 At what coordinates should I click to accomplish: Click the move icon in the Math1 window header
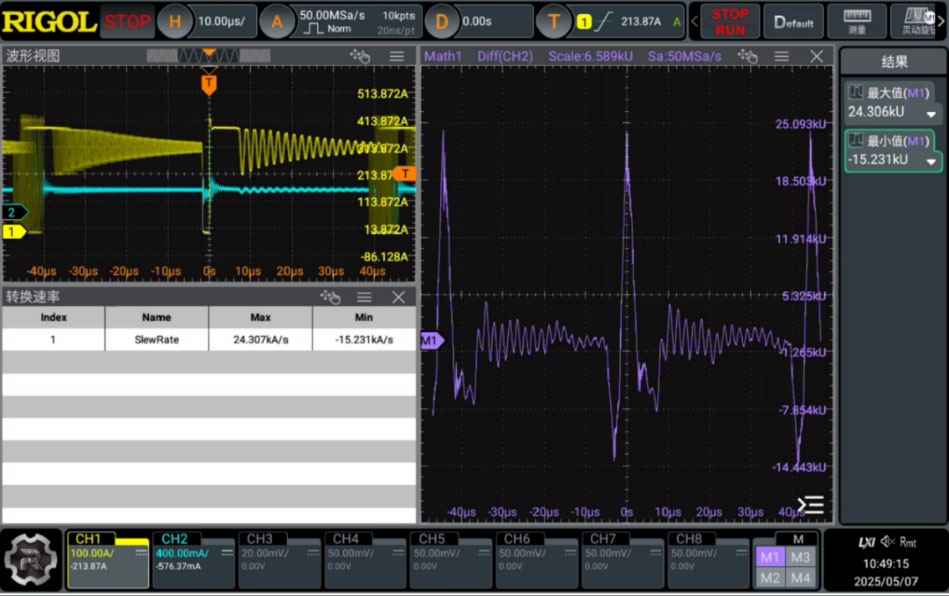pyautogui.click(x=747, y=56)
